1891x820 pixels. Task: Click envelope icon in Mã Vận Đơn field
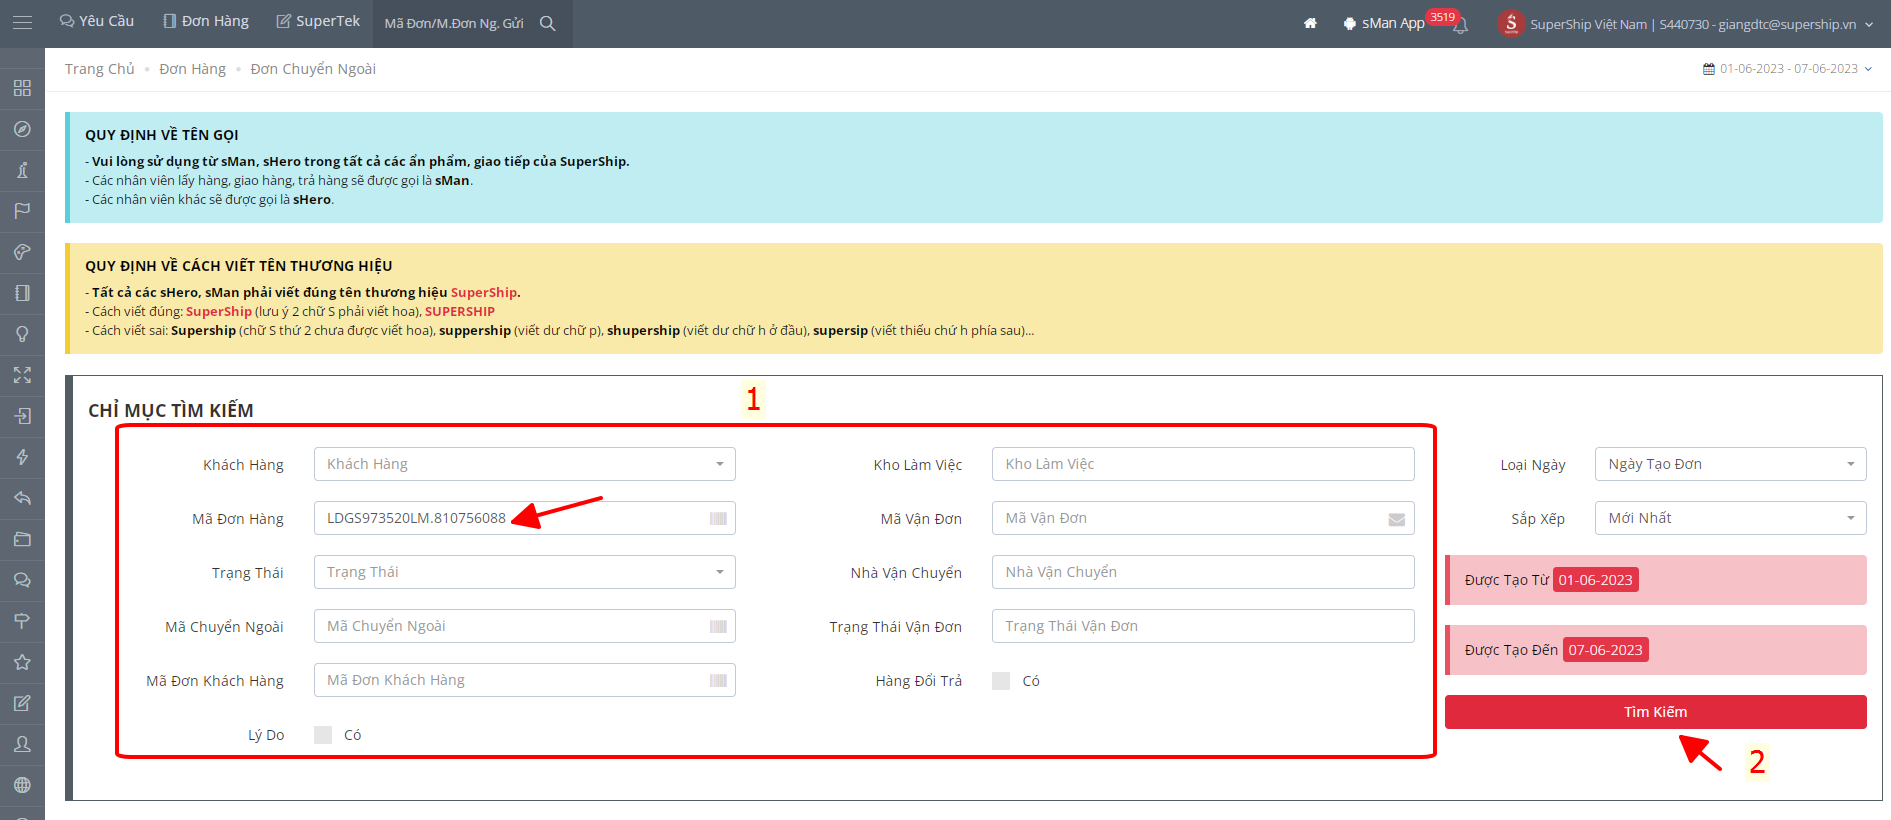pyautogui.click(x=1397, y=519)
